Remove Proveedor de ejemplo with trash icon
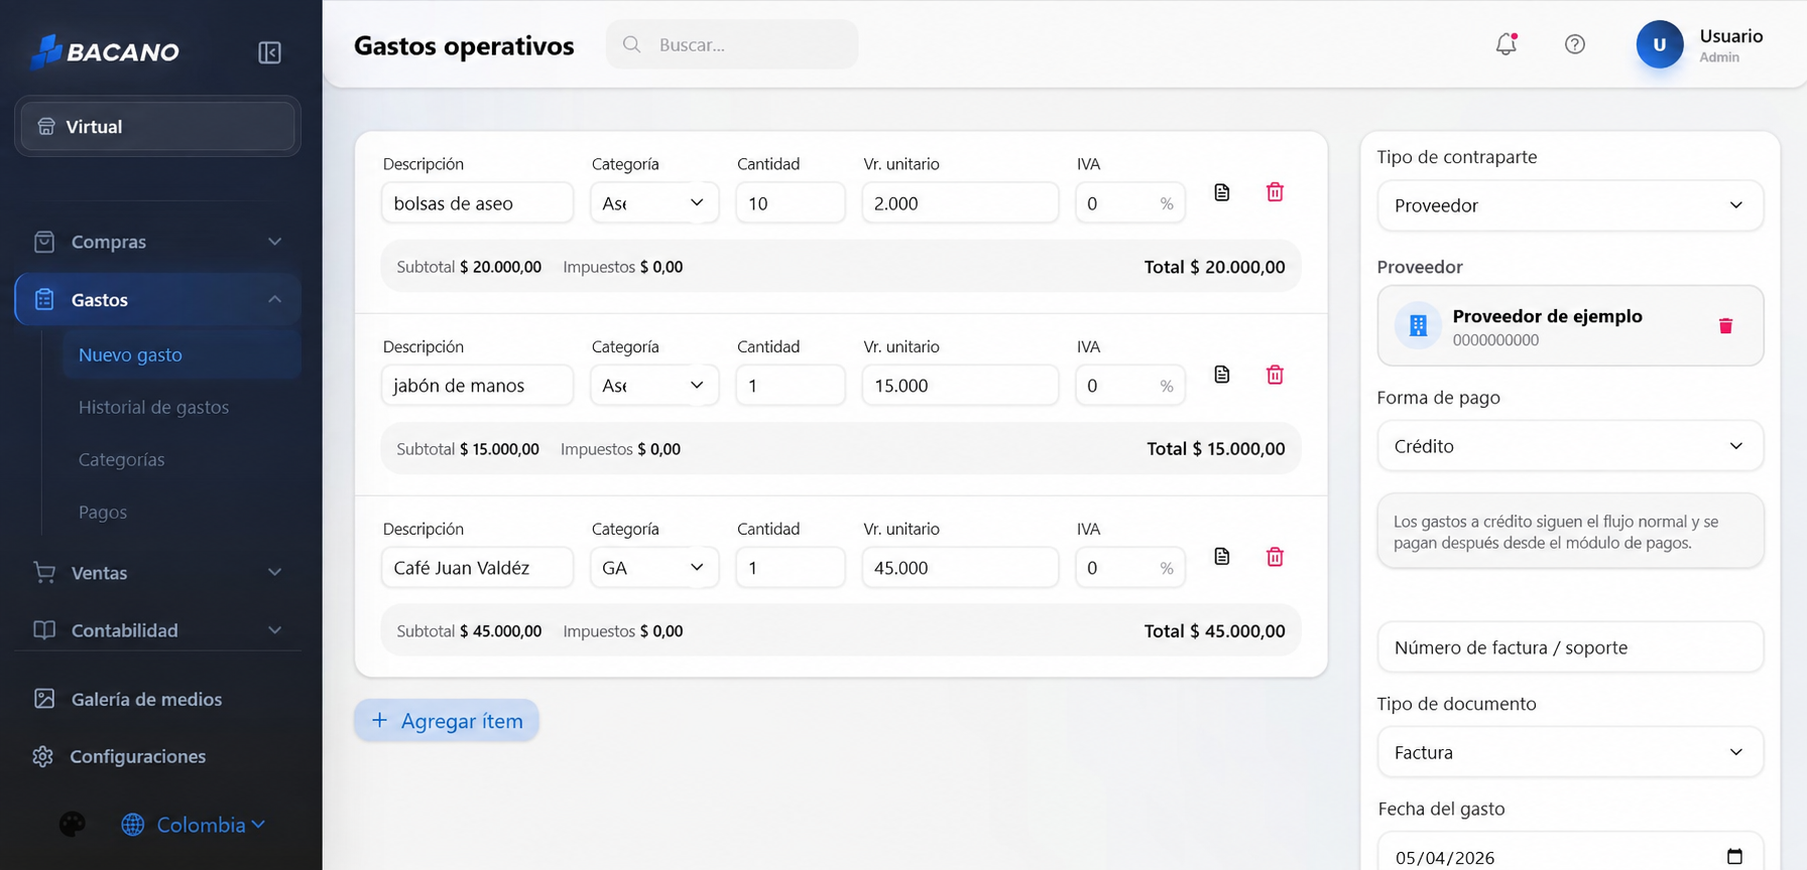The image size is (1807, 870). [x=1725, y=326]
